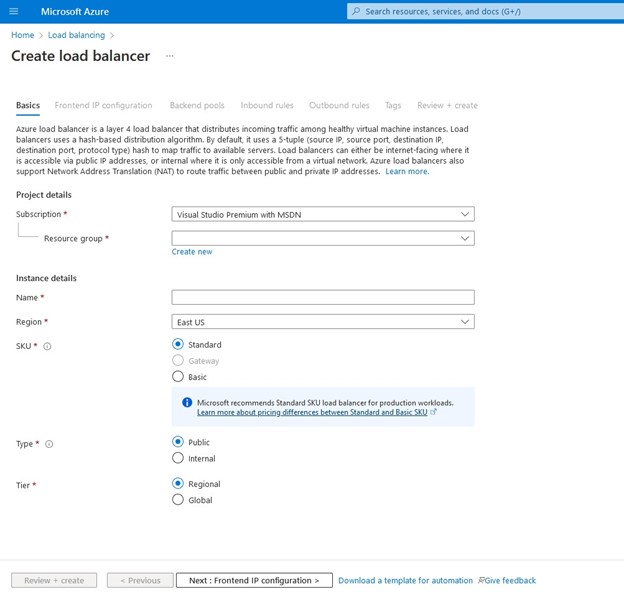Click the SKU info icon
The height and width of the screenshot is (597, 624).
coord(47,346)
